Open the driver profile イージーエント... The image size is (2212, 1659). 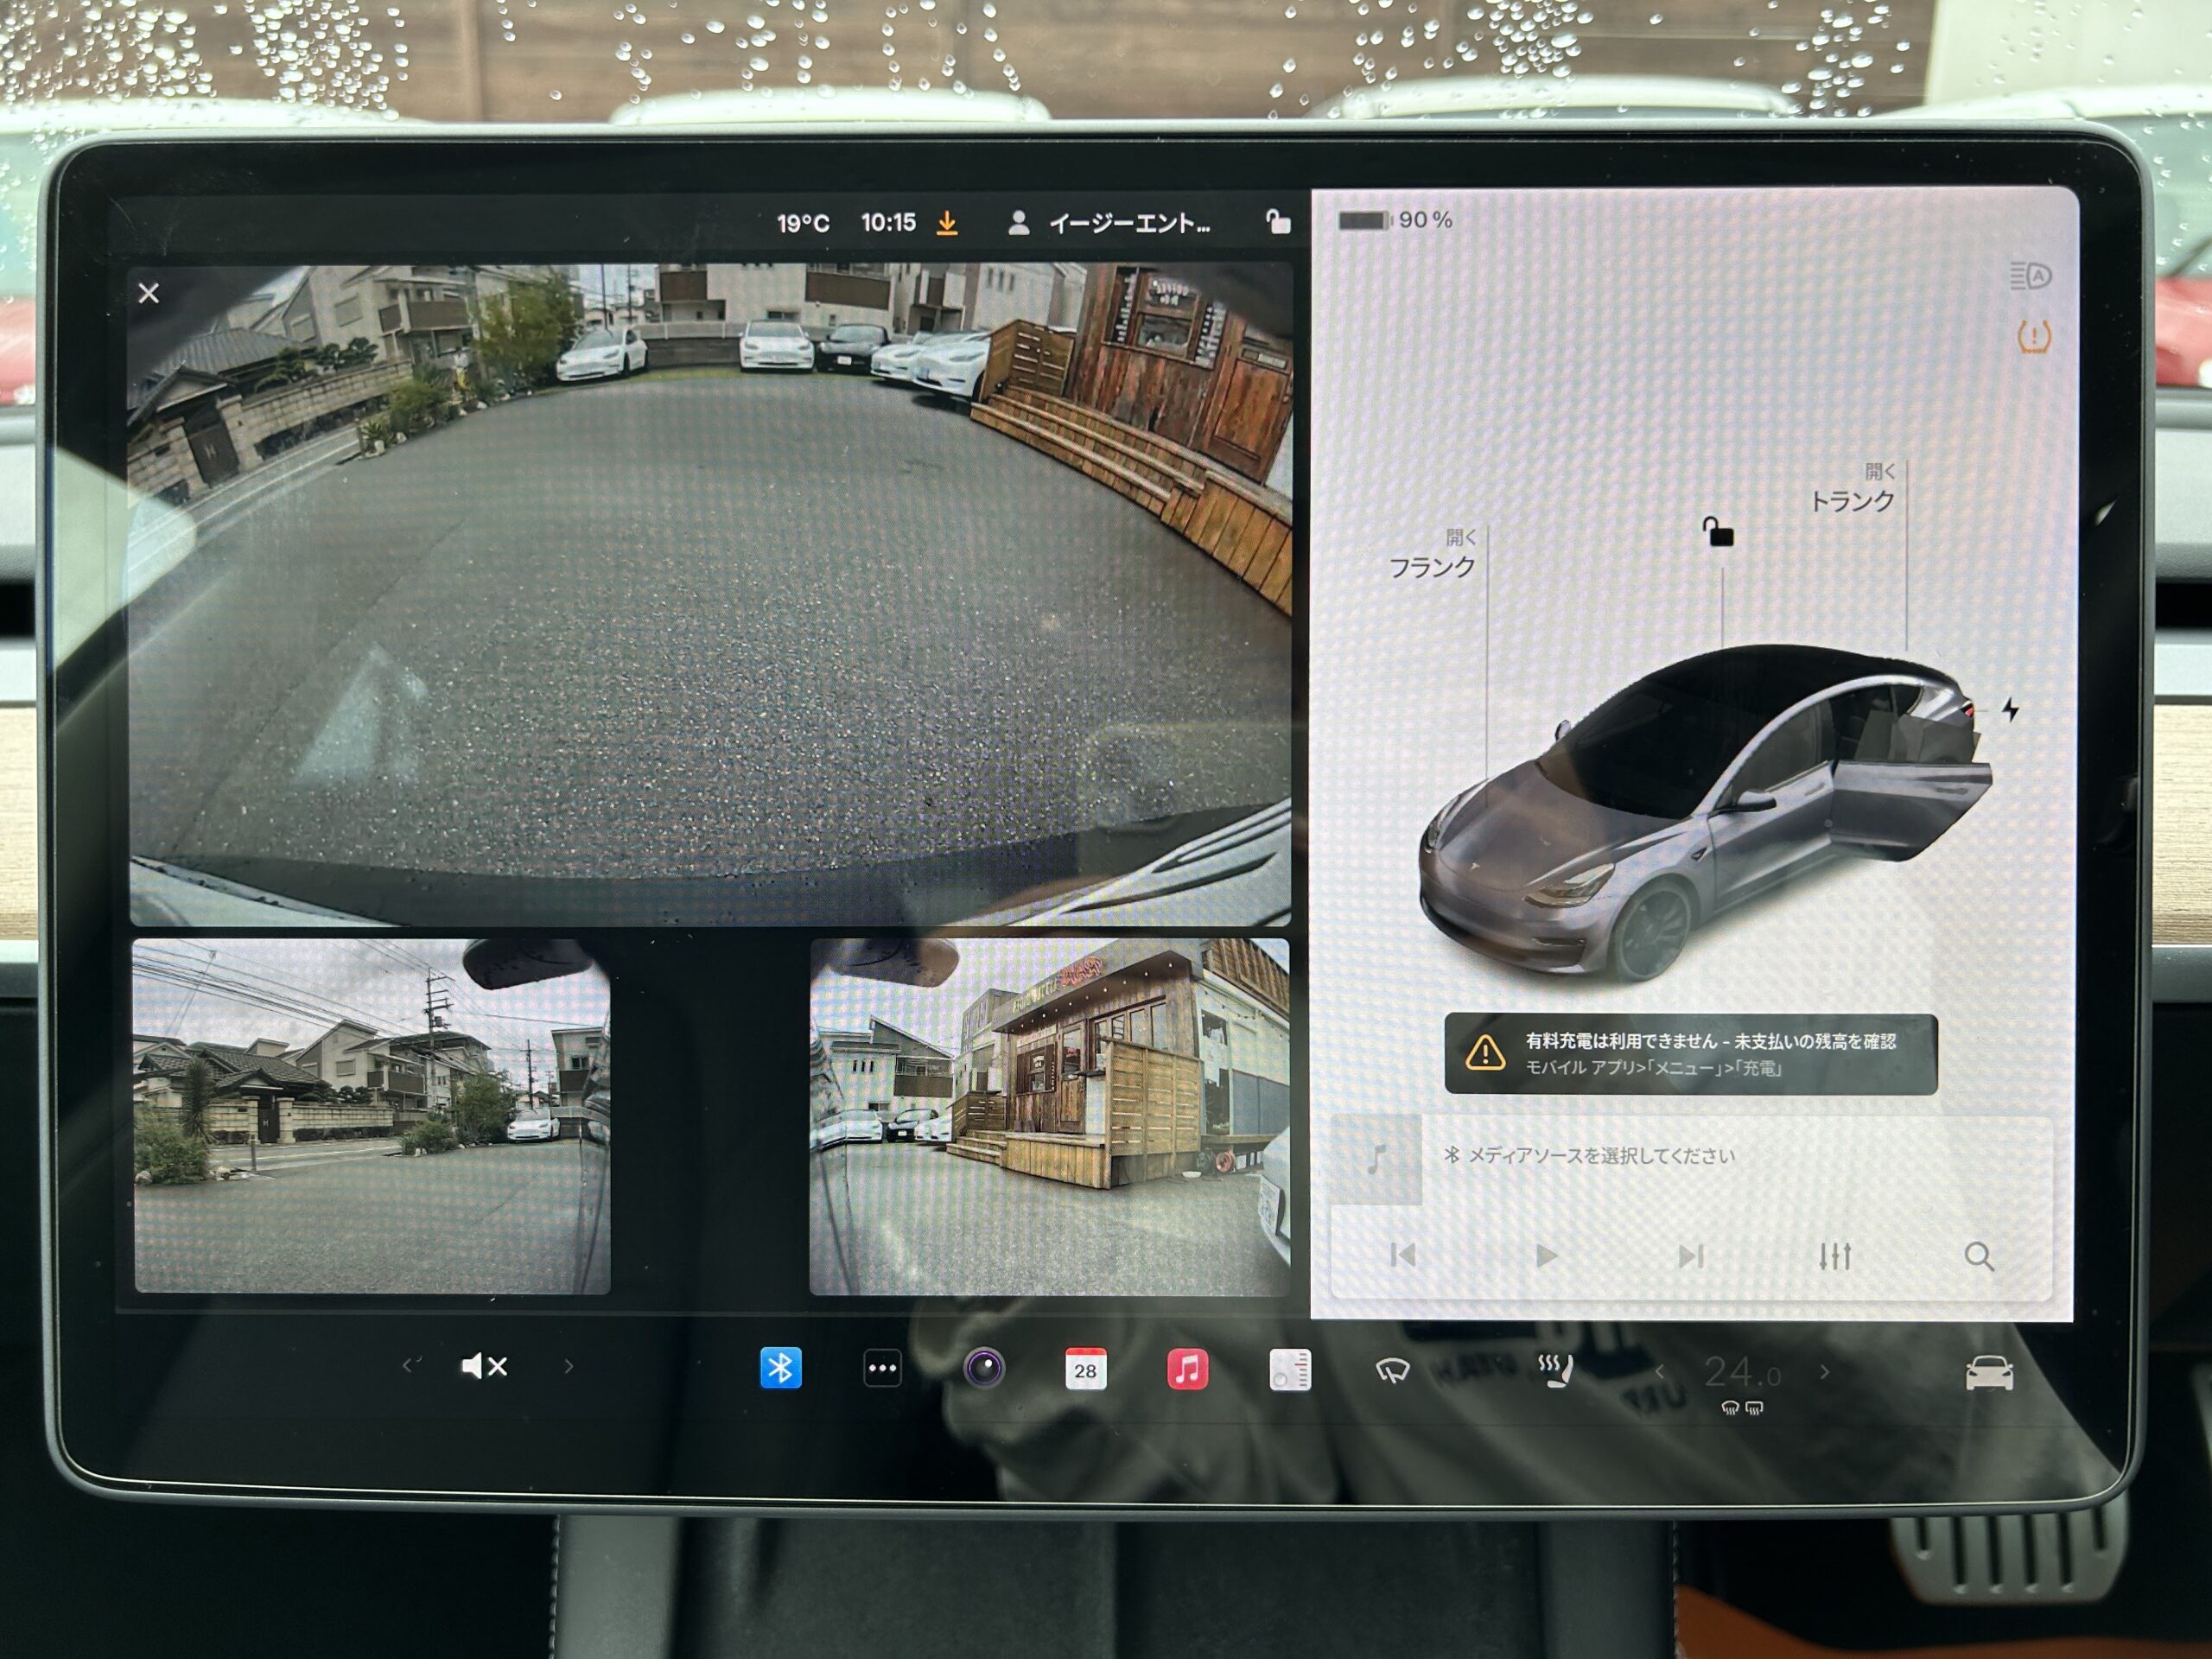tap(1129, 223)
